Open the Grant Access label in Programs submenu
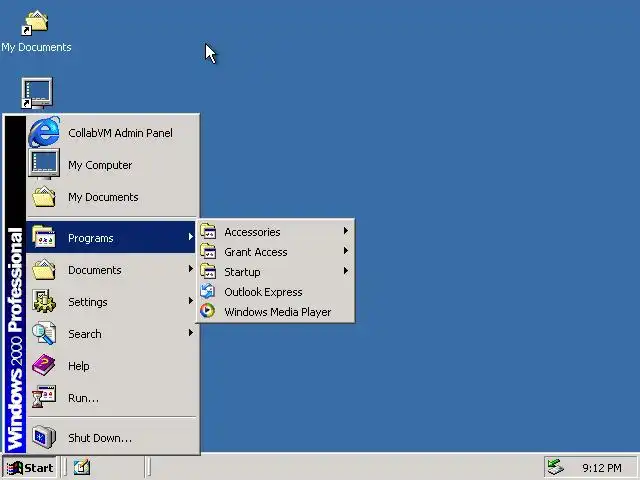Screen dimensions: 640x480 pyautogui.click(x=256, y=252)
